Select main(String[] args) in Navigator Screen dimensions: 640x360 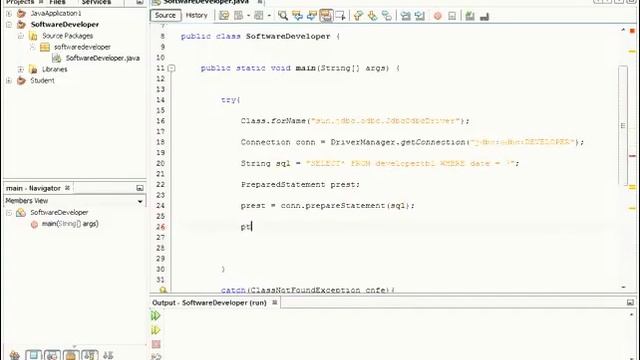point(70,224)
